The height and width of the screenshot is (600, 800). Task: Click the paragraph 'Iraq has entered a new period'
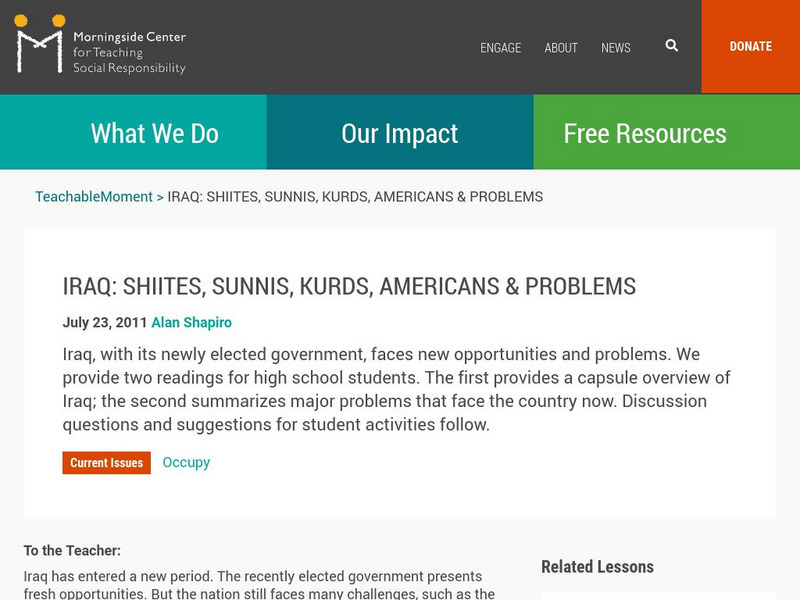coord(259,585)
